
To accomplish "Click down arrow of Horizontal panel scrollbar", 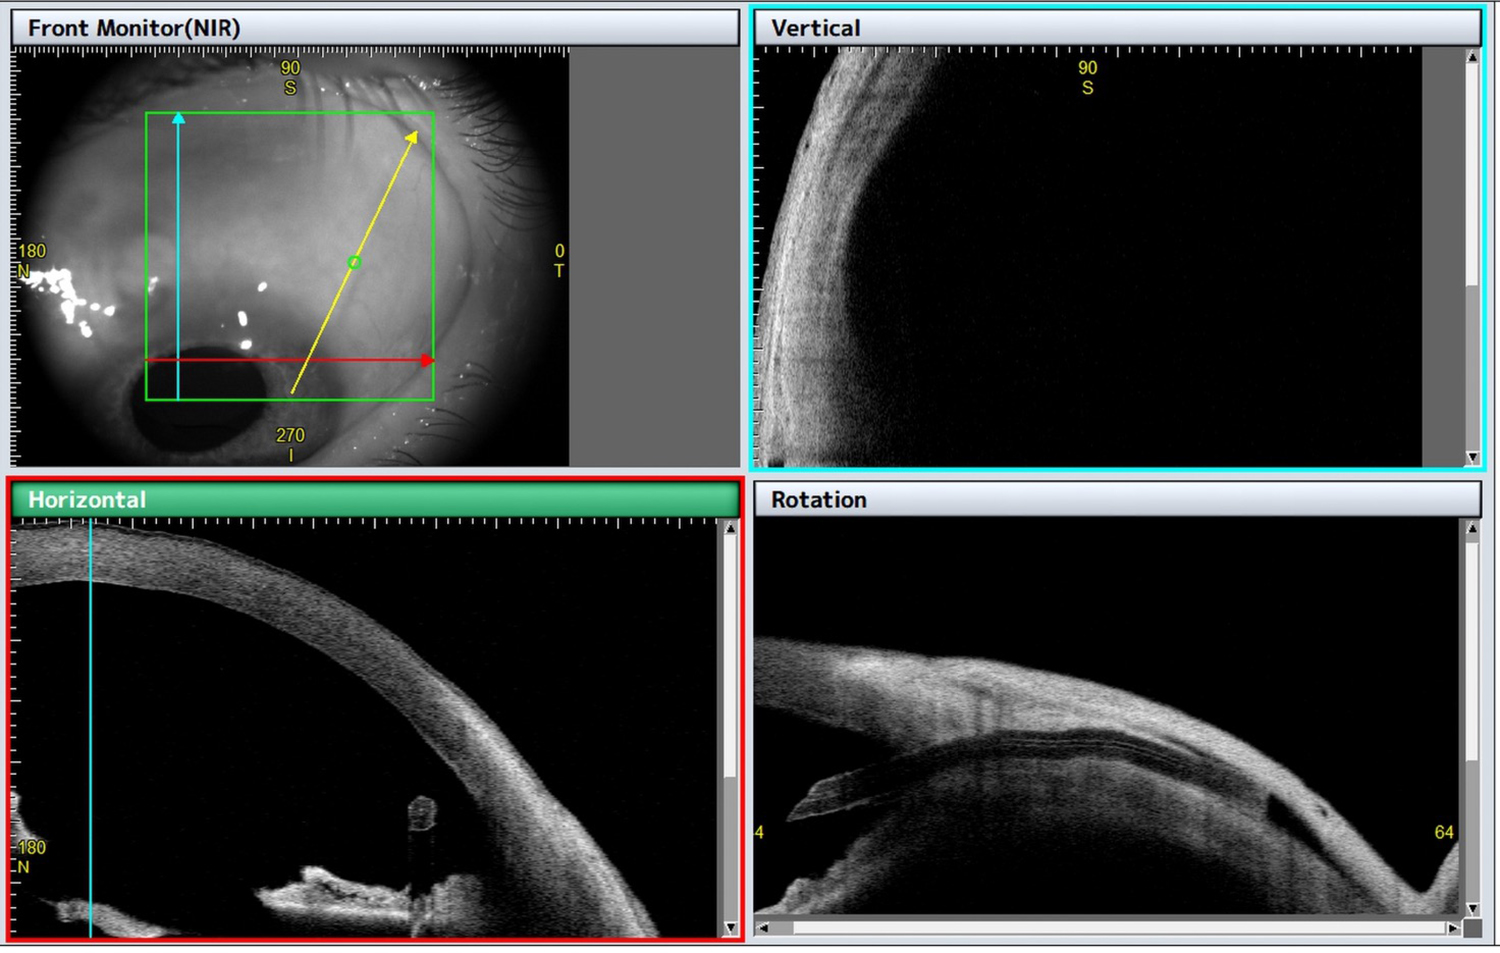I will click(x=730, y=928).
